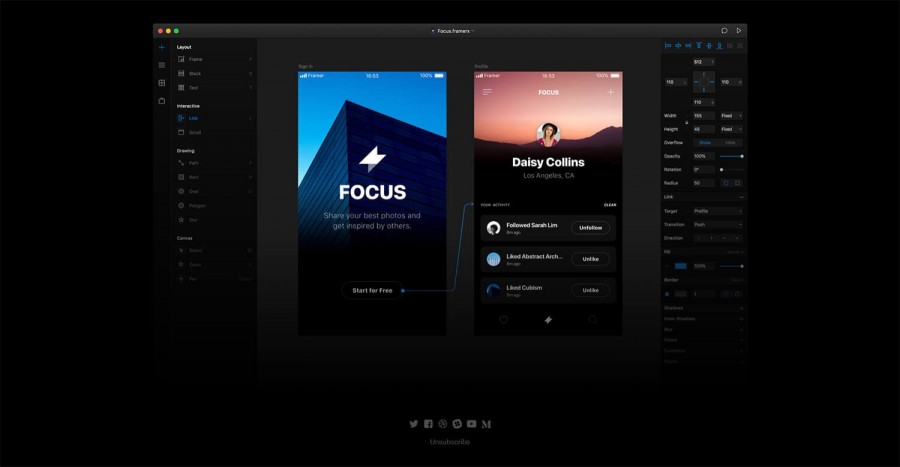Open the comment bubble icon in title bar
This screenshot has height=467, width=900.
click(724, 31)
